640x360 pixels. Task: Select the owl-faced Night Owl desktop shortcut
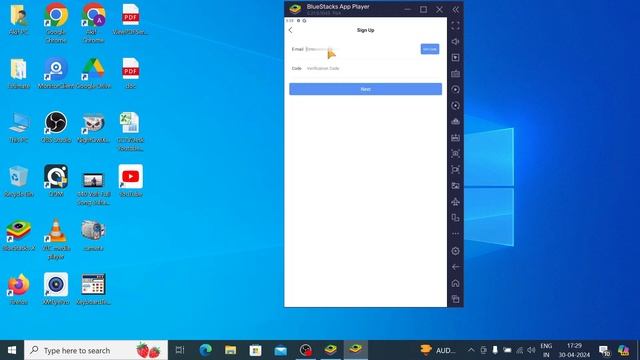pos(93,127)
